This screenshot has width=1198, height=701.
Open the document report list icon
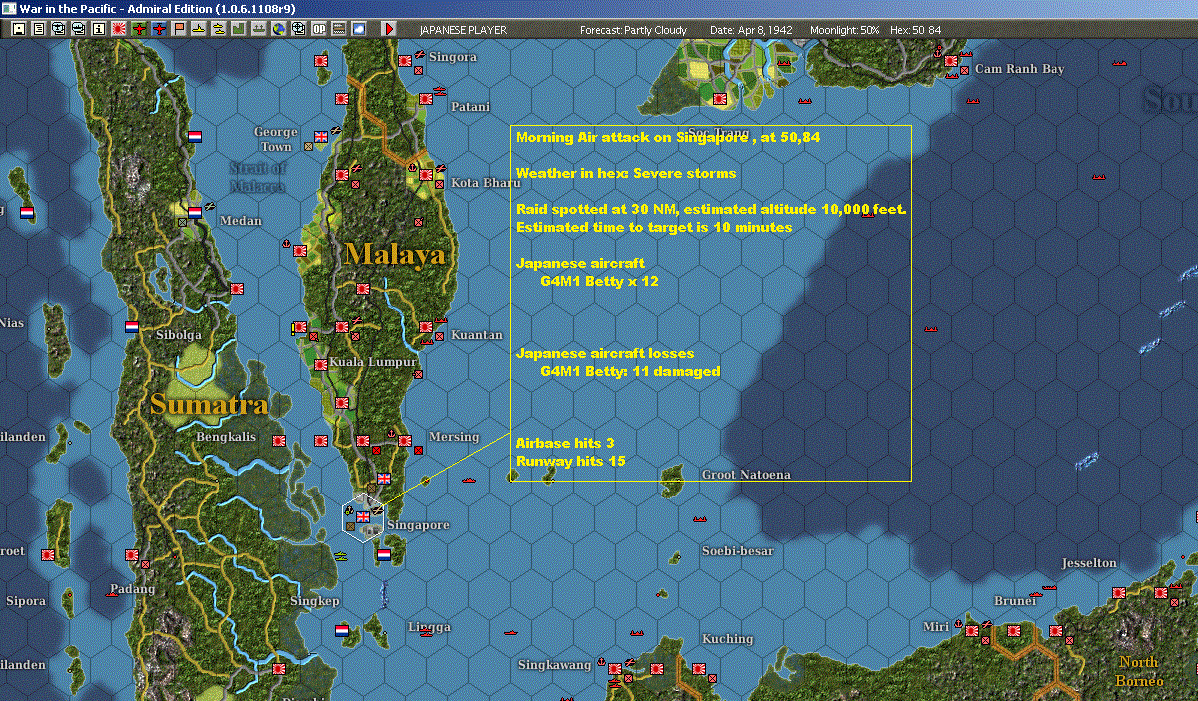click(x=39, y=29)
